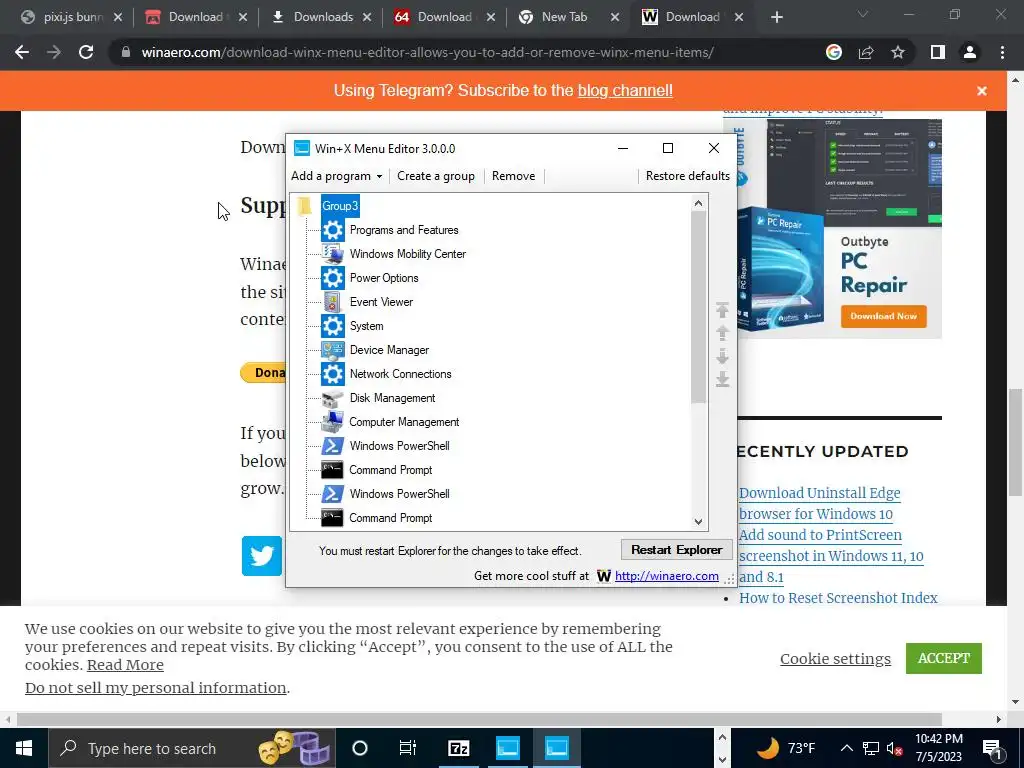The image size is (1024, 768).
Task: Reload the page with the refresh icon
Action: tap(86, 52)
